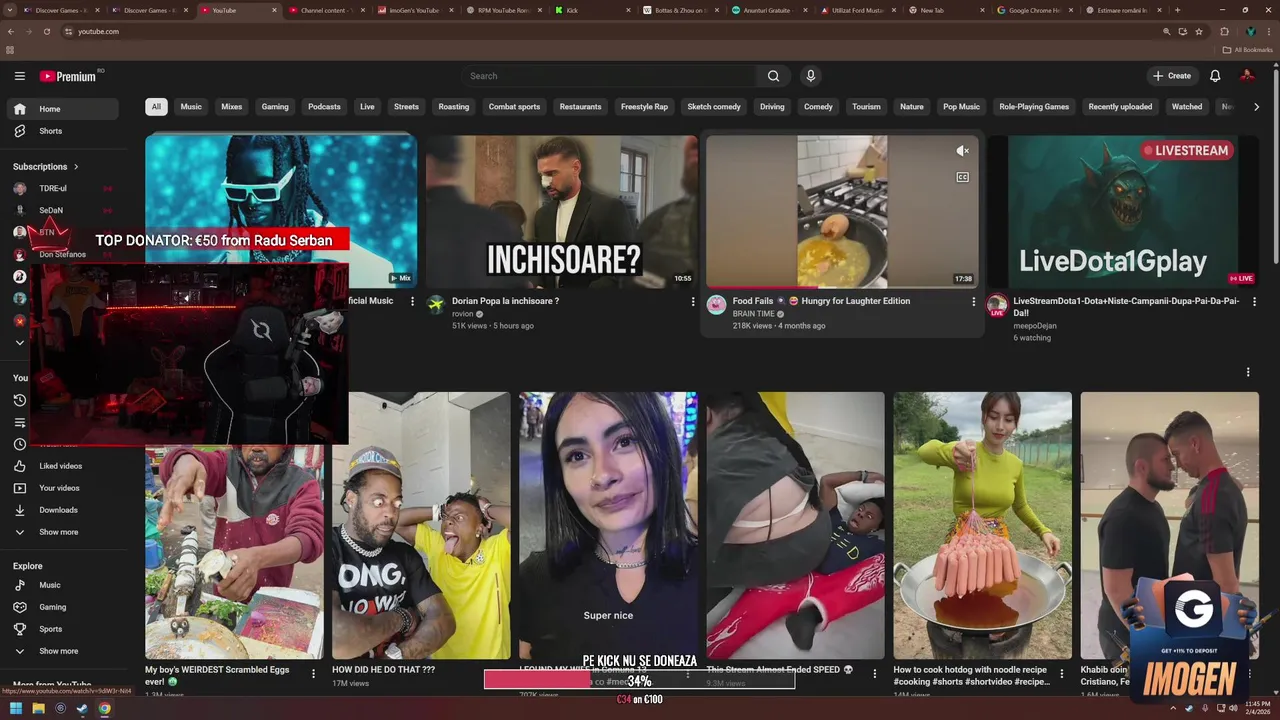Select the Combat sports filter chip
The height and width of the screenshot is (720, 1280).
click(x=514, y=107)
